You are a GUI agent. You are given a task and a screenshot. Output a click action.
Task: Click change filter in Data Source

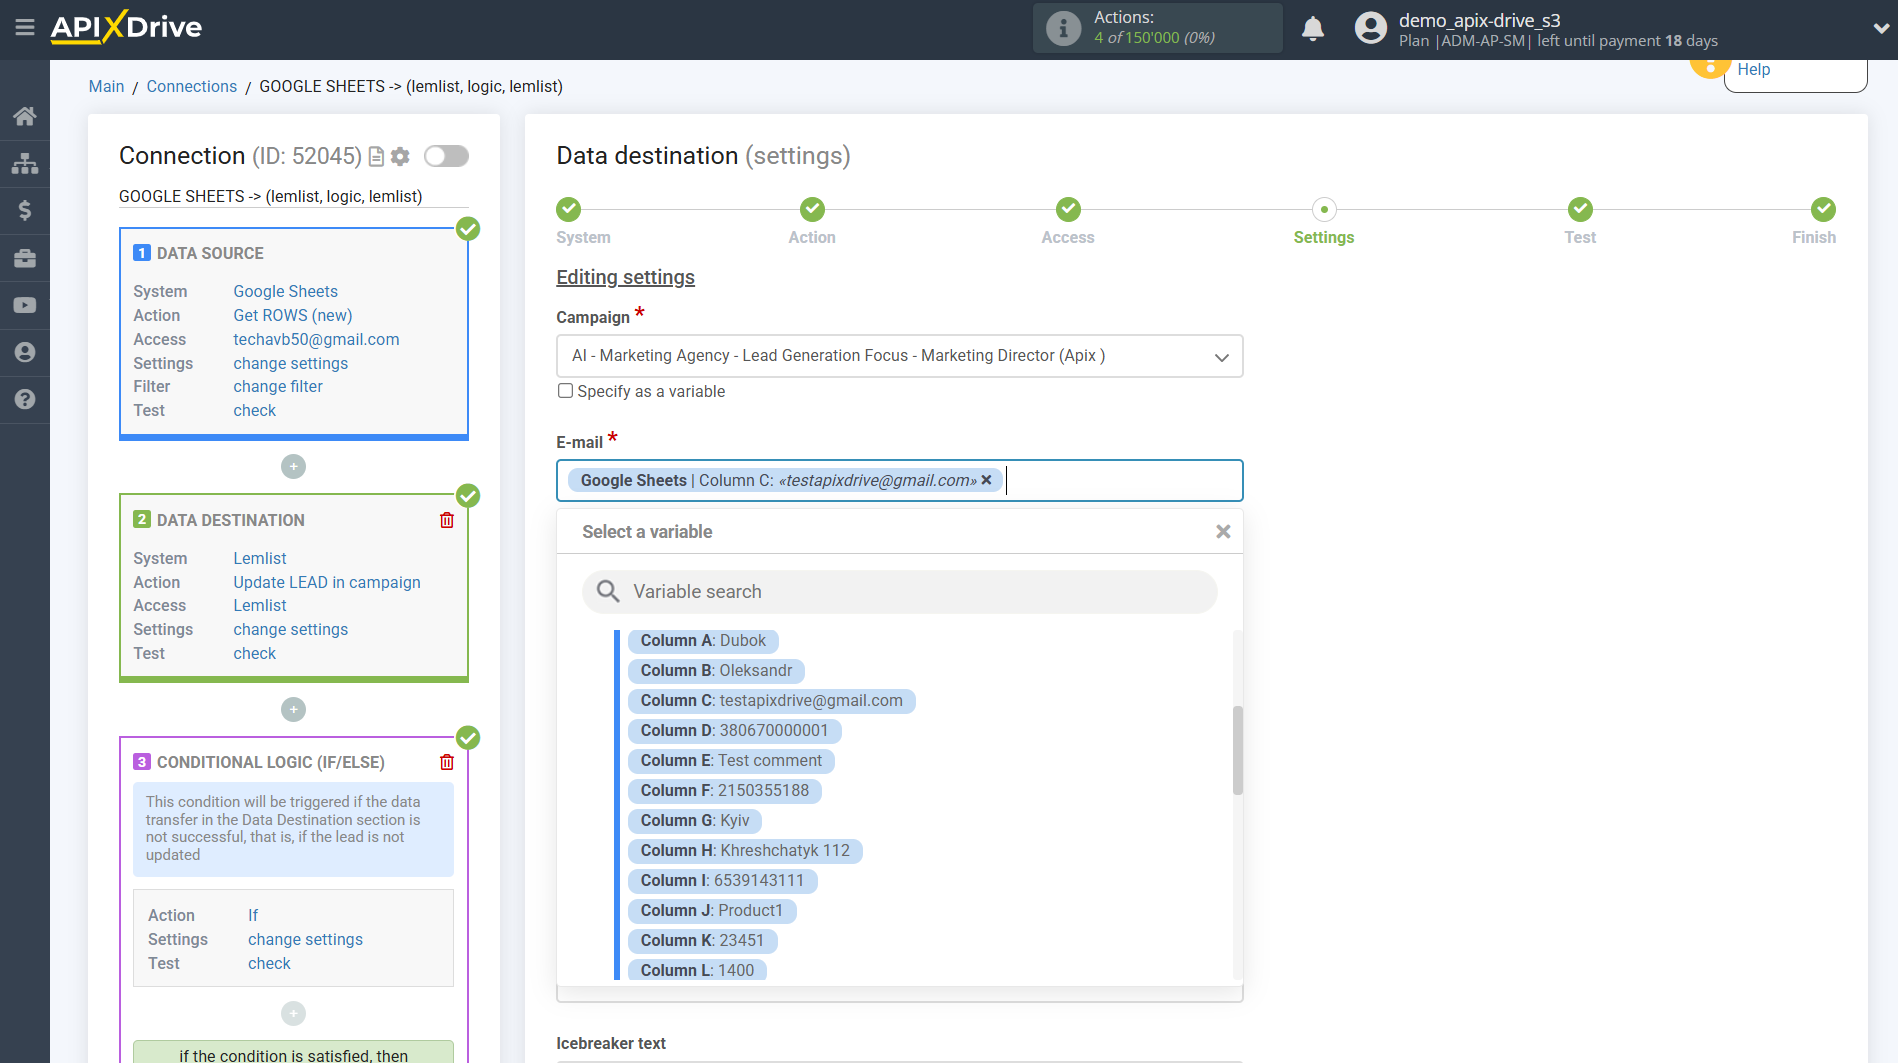click(278, 386)
